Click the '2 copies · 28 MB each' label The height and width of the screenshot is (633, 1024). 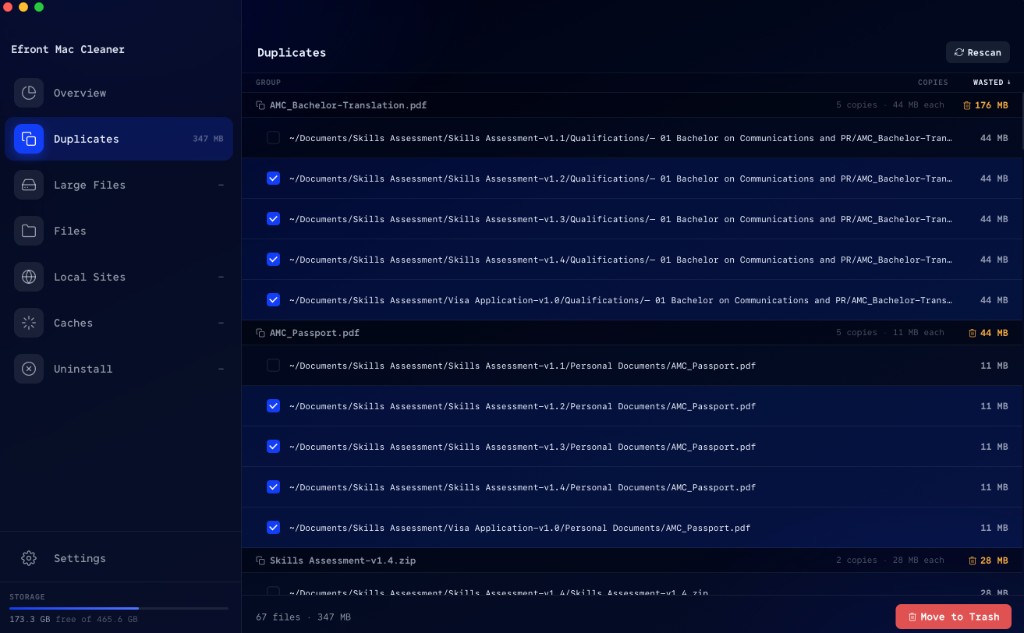[x=890, y=560]
